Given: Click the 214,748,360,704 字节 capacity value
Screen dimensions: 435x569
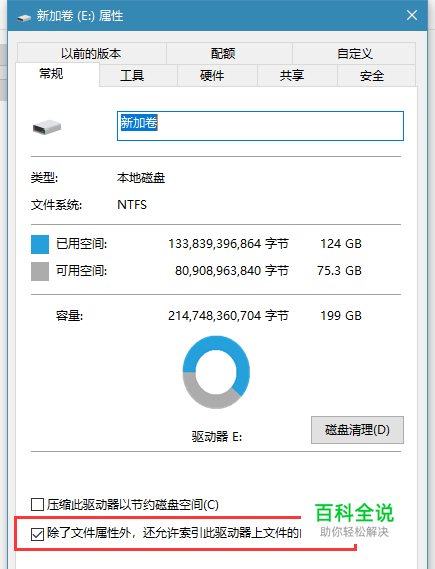Looking at the screenshot, I should (228, 316).
